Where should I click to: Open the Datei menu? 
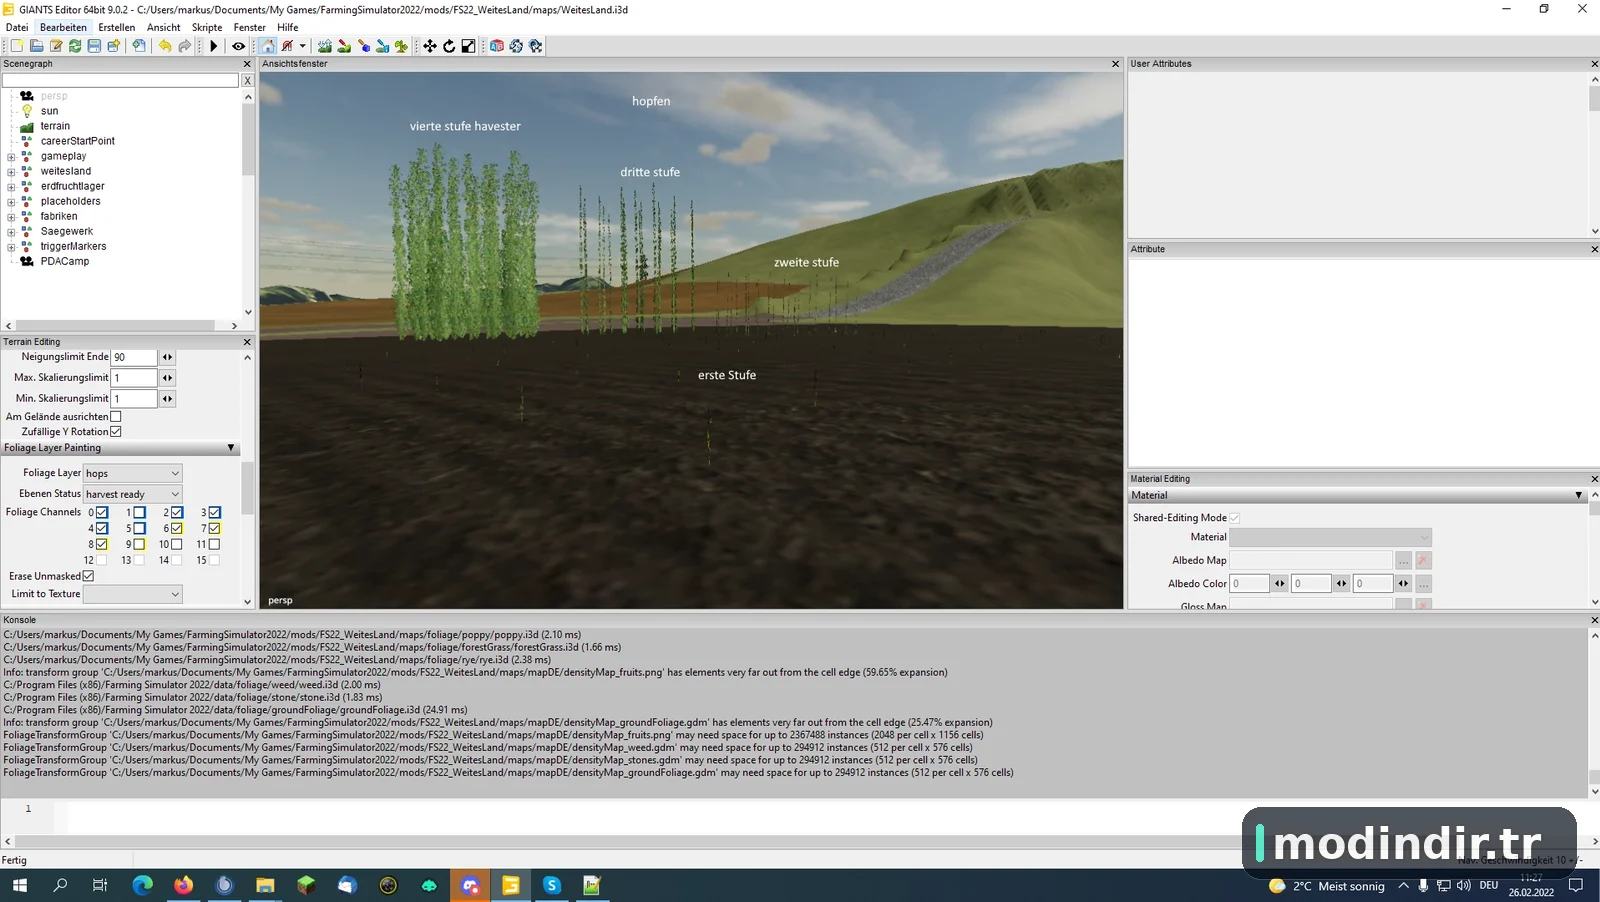pyautogui.click(x=17, y=27)
